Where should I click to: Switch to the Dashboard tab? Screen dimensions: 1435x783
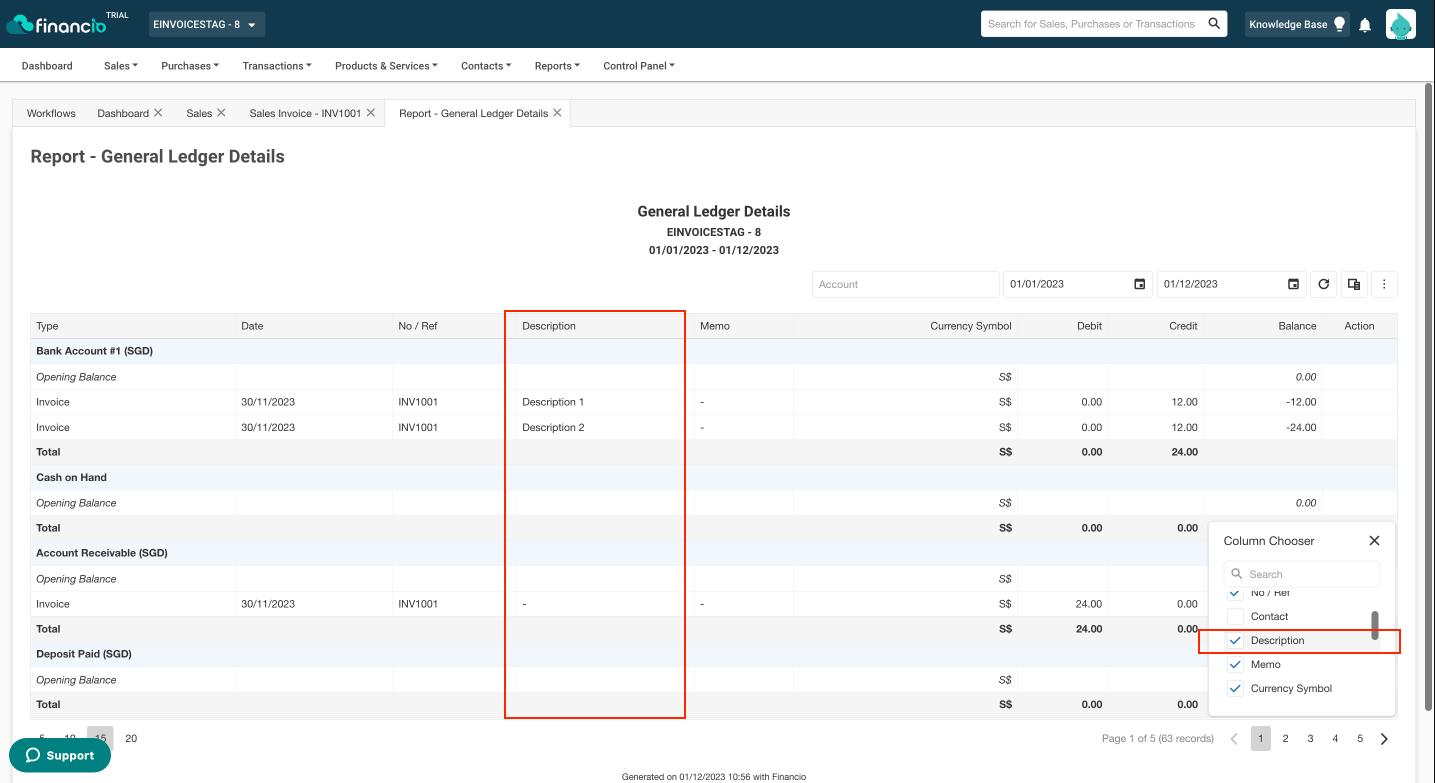[x=123, y=113]
